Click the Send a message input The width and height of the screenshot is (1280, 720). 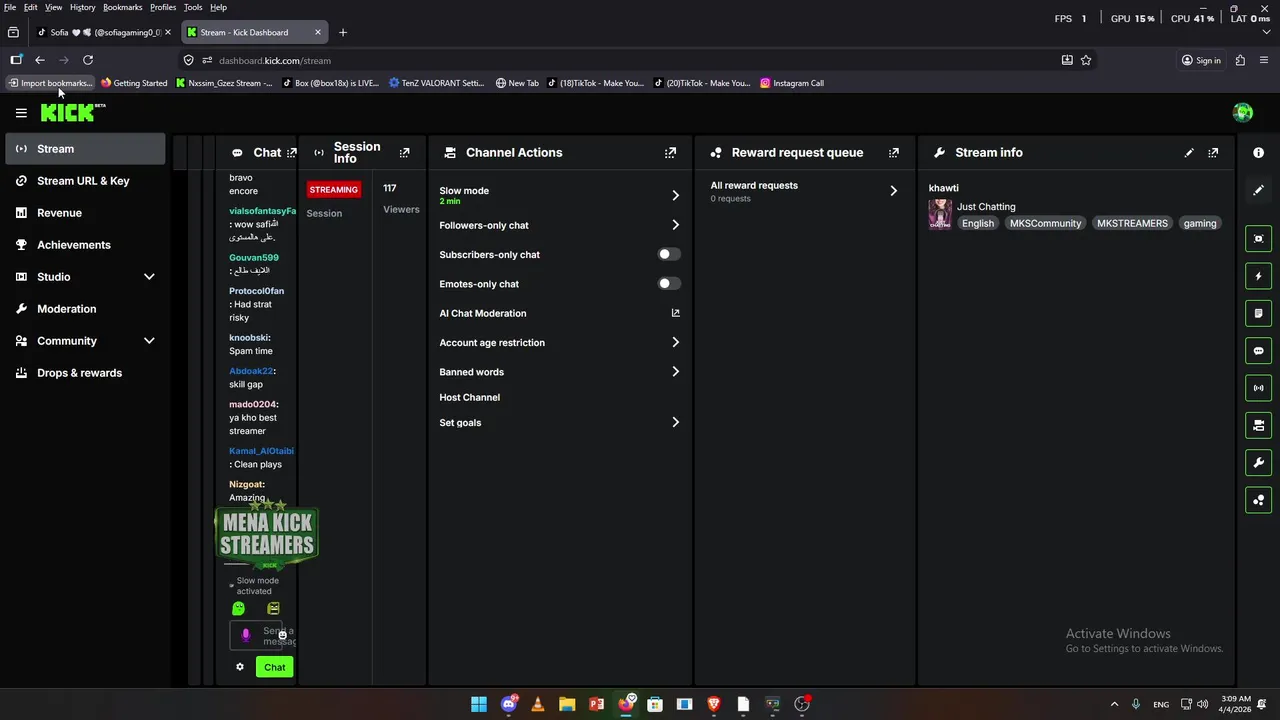click(262, 635)
